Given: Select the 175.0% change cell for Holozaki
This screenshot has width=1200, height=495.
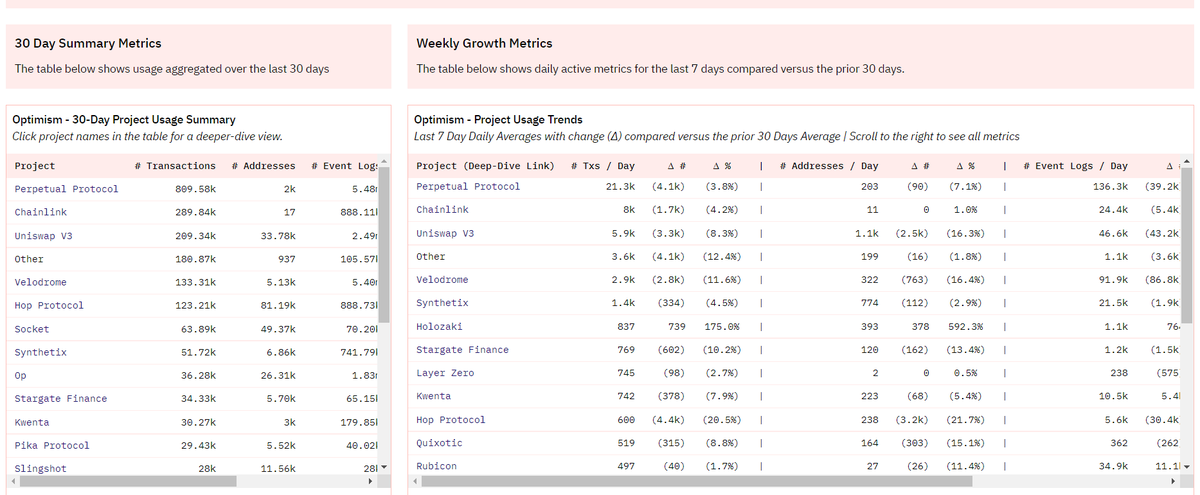Looking at the screenshot, I should point(720,326).
